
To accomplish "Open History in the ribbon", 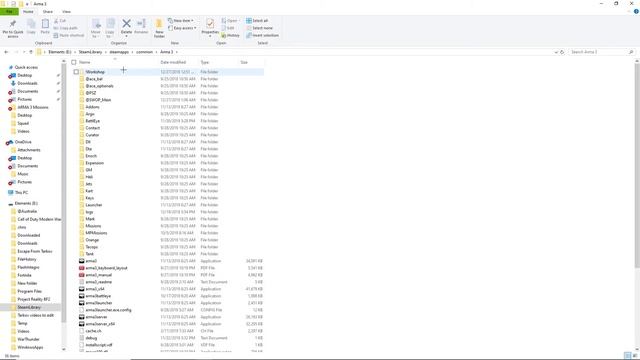I will 231,35.
